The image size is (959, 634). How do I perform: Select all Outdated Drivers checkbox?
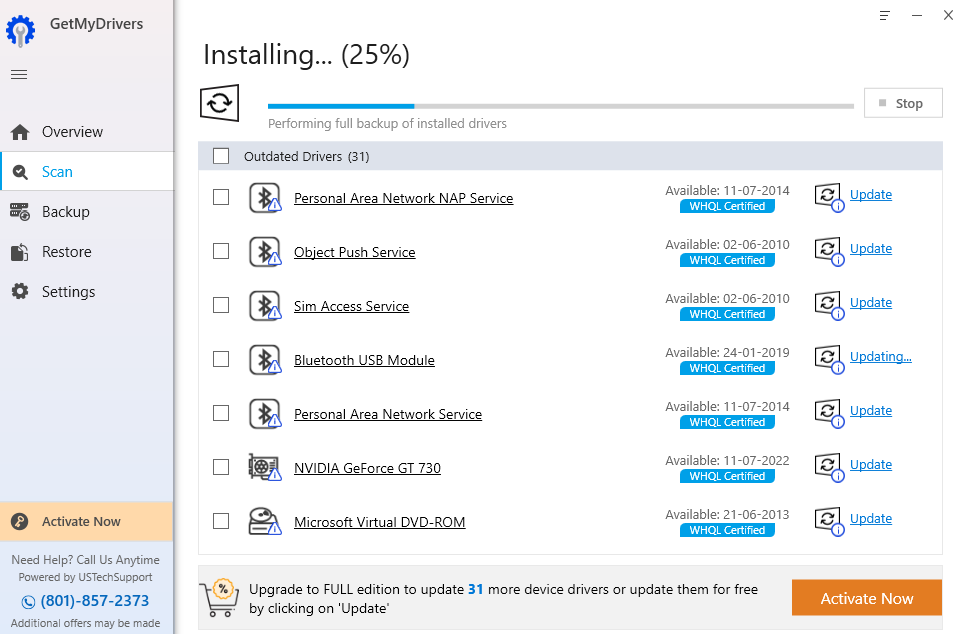pos(221,156)
